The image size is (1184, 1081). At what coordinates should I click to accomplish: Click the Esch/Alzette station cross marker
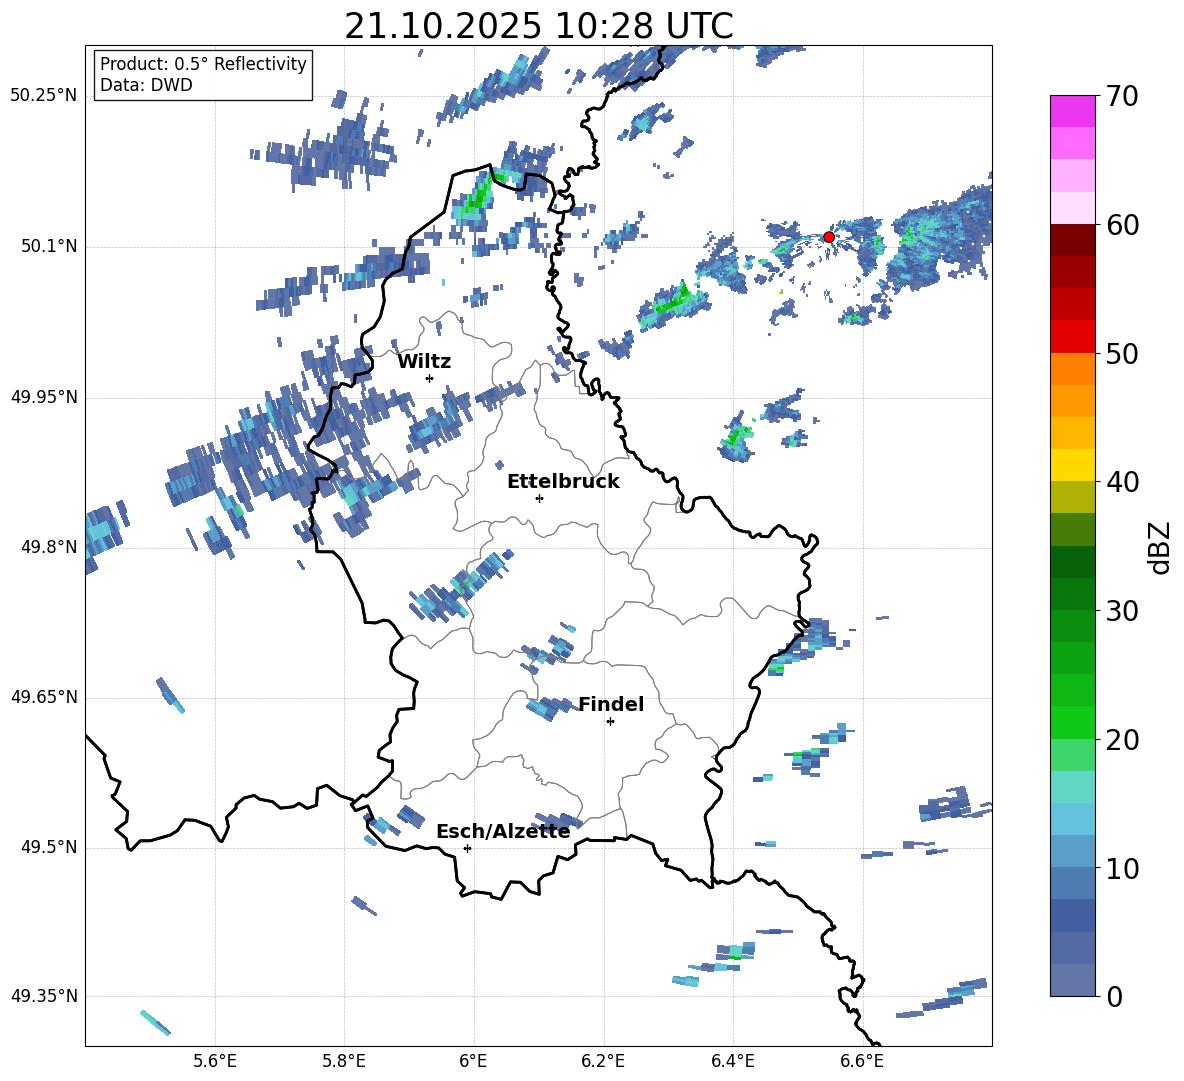tap(467, 848)
